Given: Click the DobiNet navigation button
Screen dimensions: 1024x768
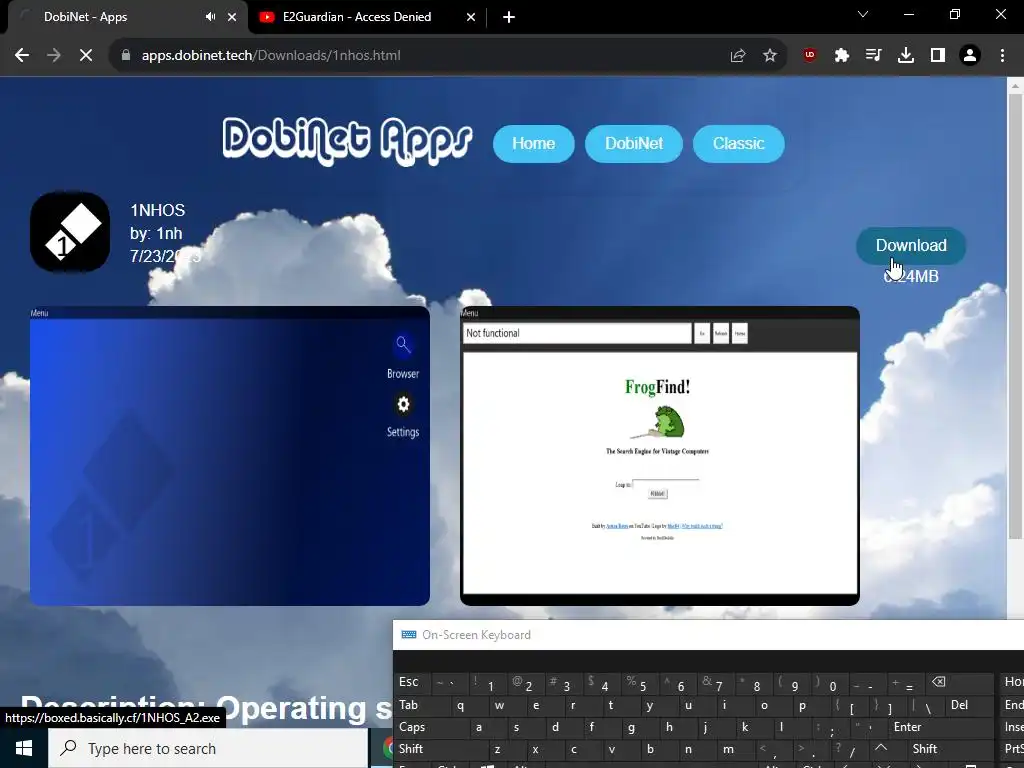Looking at the screenshot, I should [633, 144].
